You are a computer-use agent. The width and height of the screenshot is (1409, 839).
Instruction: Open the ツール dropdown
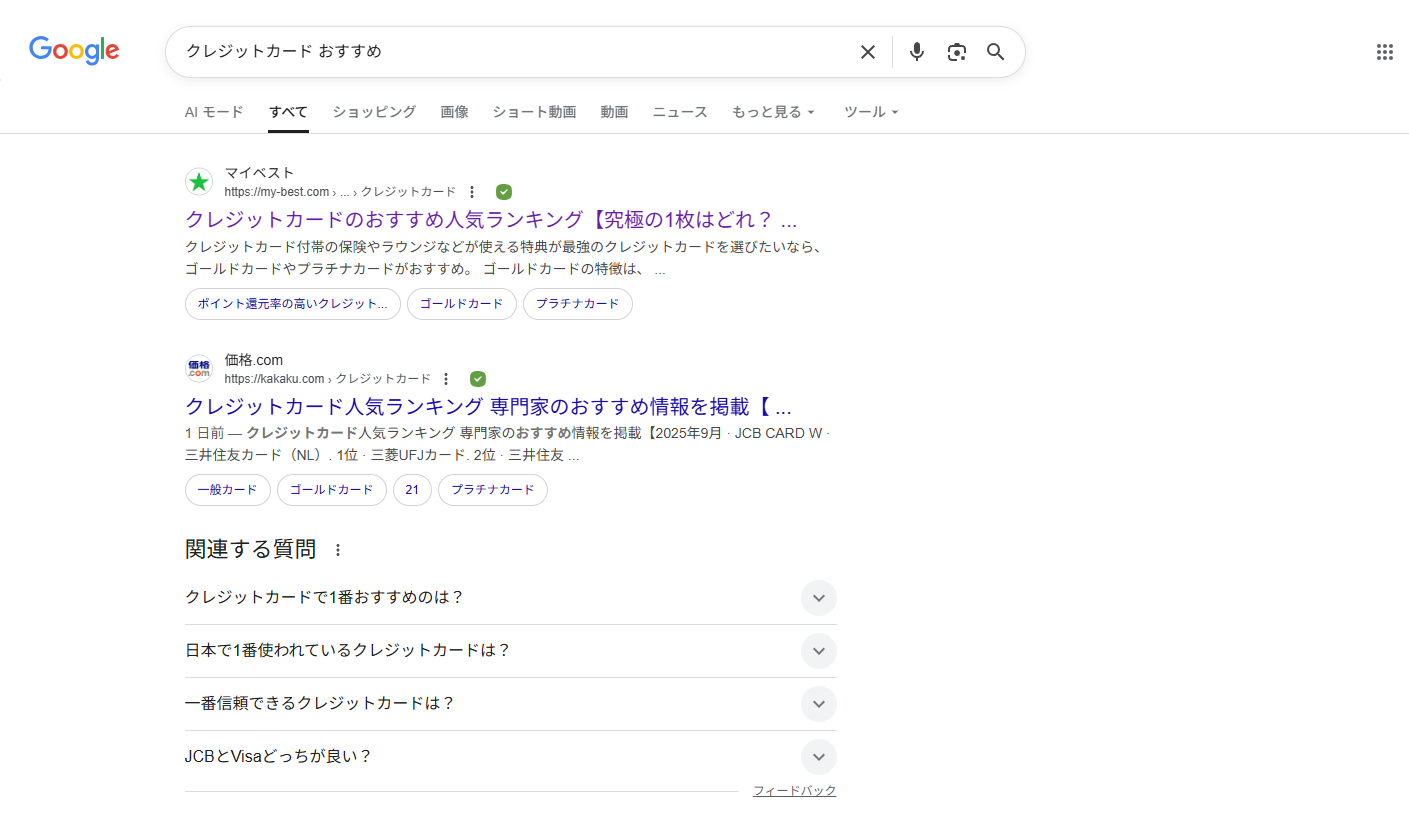[x=871, y=112]
